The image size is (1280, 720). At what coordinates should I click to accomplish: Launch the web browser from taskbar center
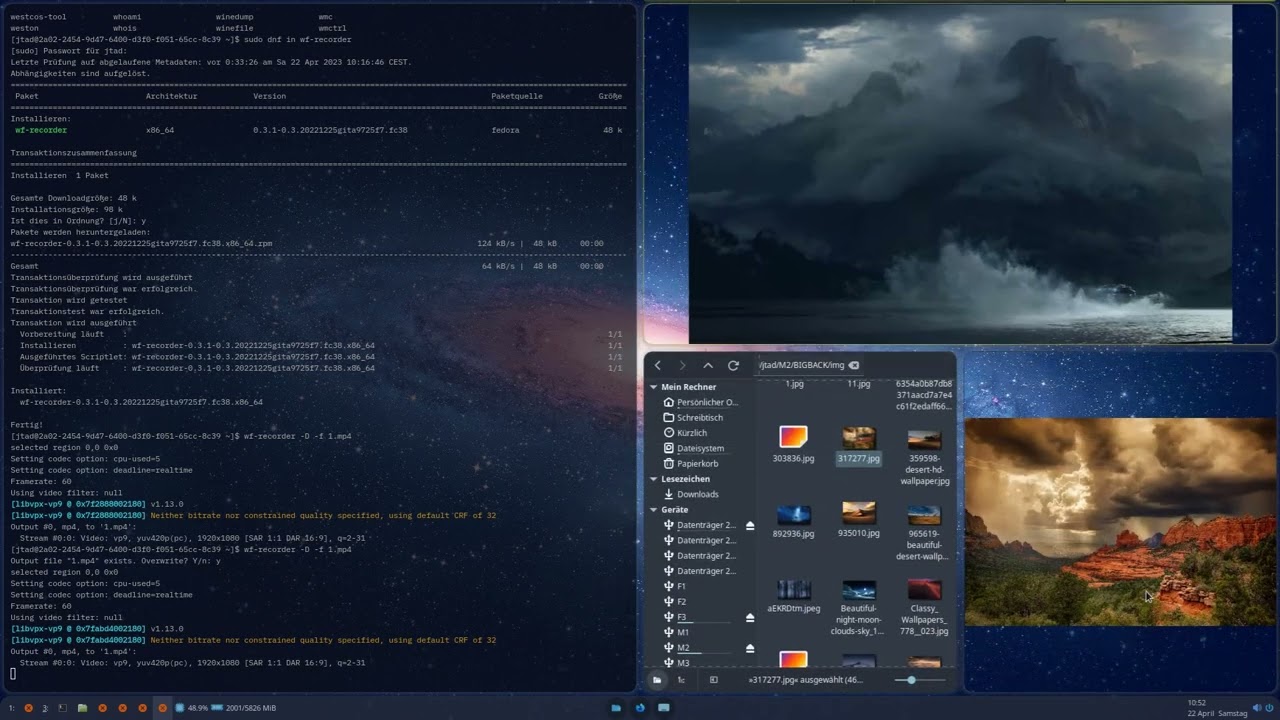(640, 708)
